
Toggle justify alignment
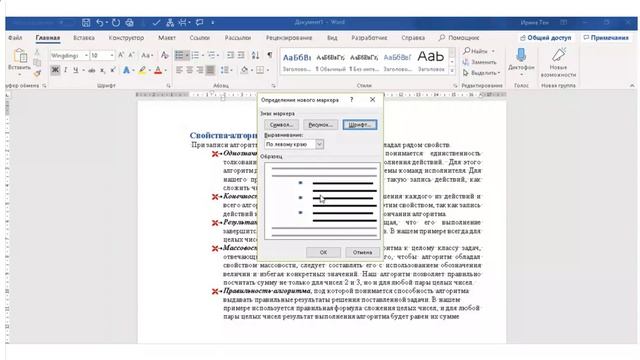(x=210, y=70)
